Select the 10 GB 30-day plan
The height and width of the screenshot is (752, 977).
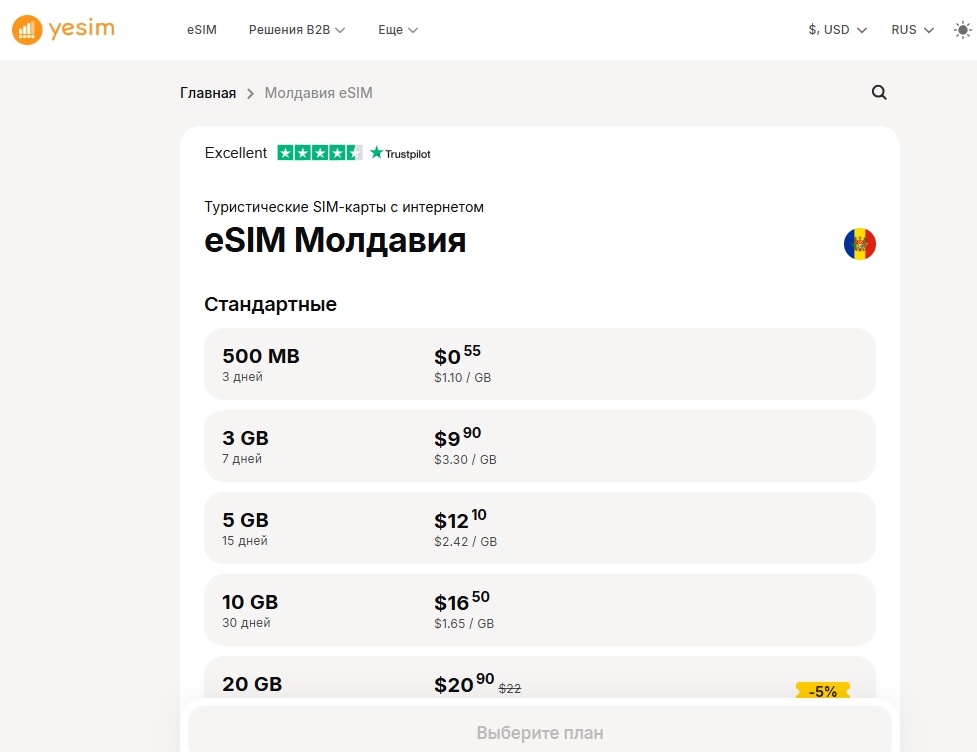click(540, 610)
